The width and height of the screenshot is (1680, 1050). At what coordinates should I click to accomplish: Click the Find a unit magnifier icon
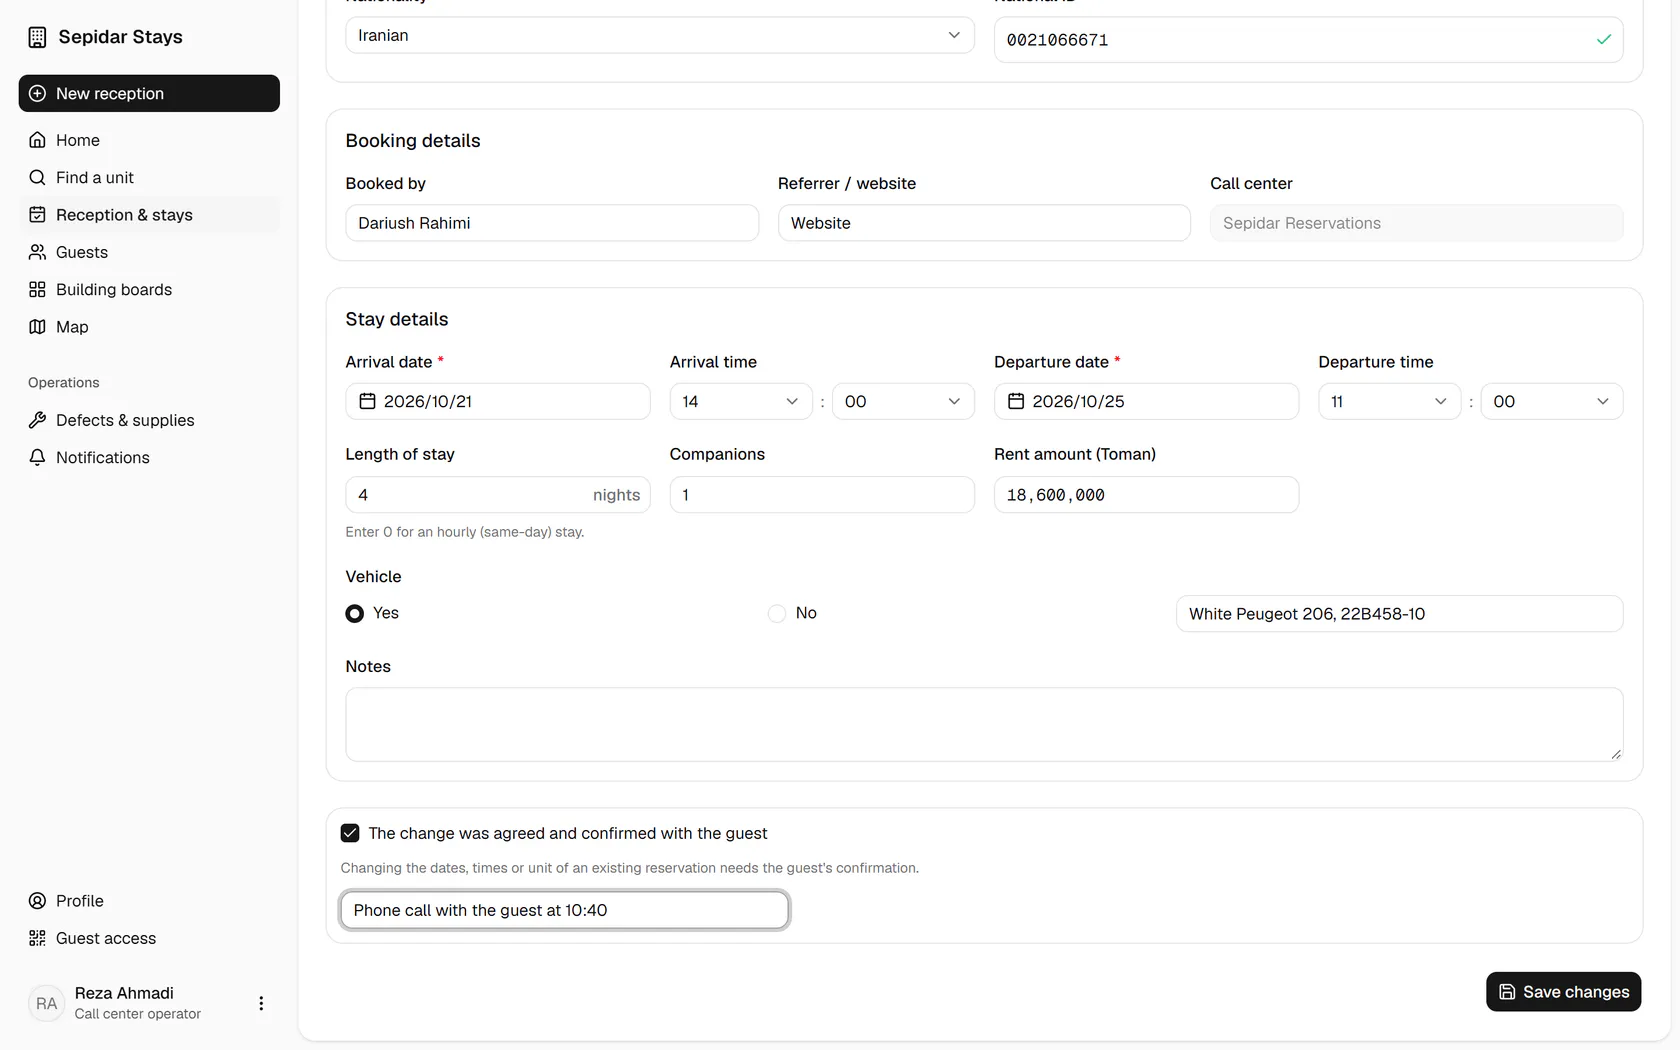tap(37, 177)
